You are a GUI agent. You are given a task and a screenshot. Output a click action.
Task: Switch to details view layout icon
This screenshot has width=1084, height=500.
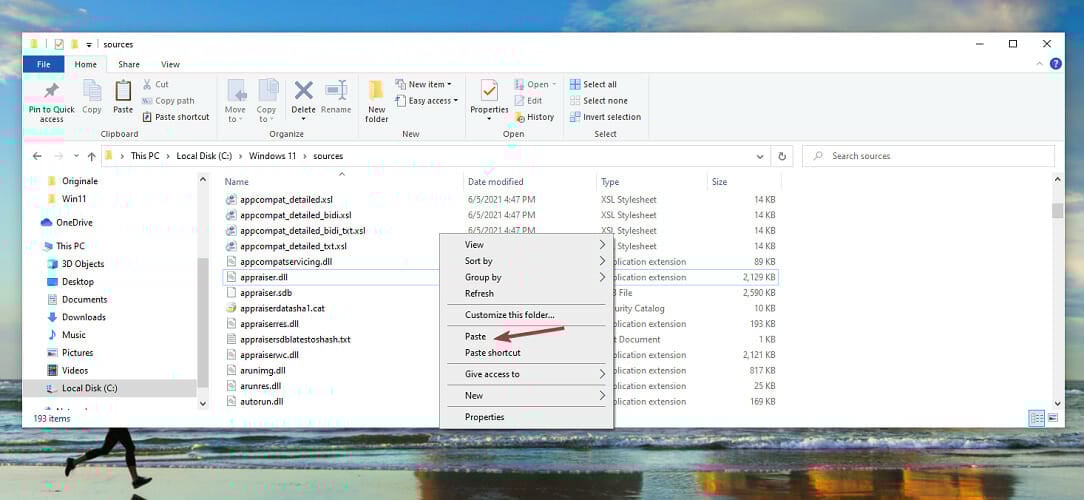coord(1036,418)
